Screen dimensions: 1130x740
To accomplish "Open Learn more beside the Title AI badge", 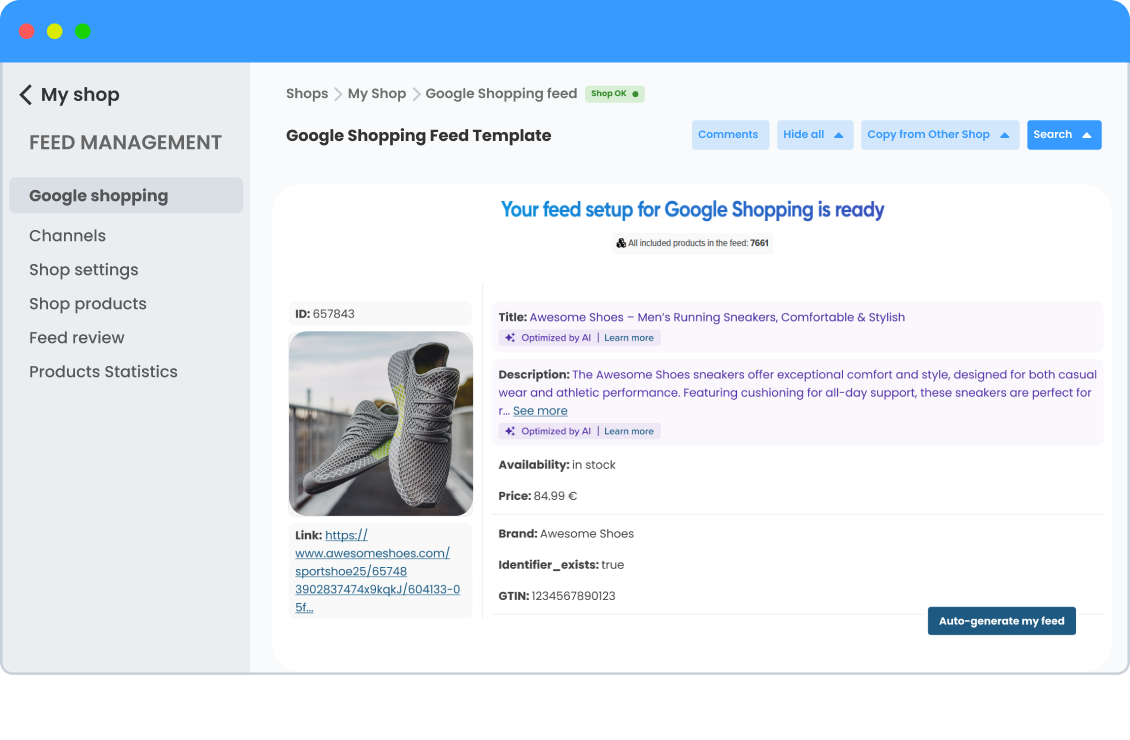I will point(629,337).
